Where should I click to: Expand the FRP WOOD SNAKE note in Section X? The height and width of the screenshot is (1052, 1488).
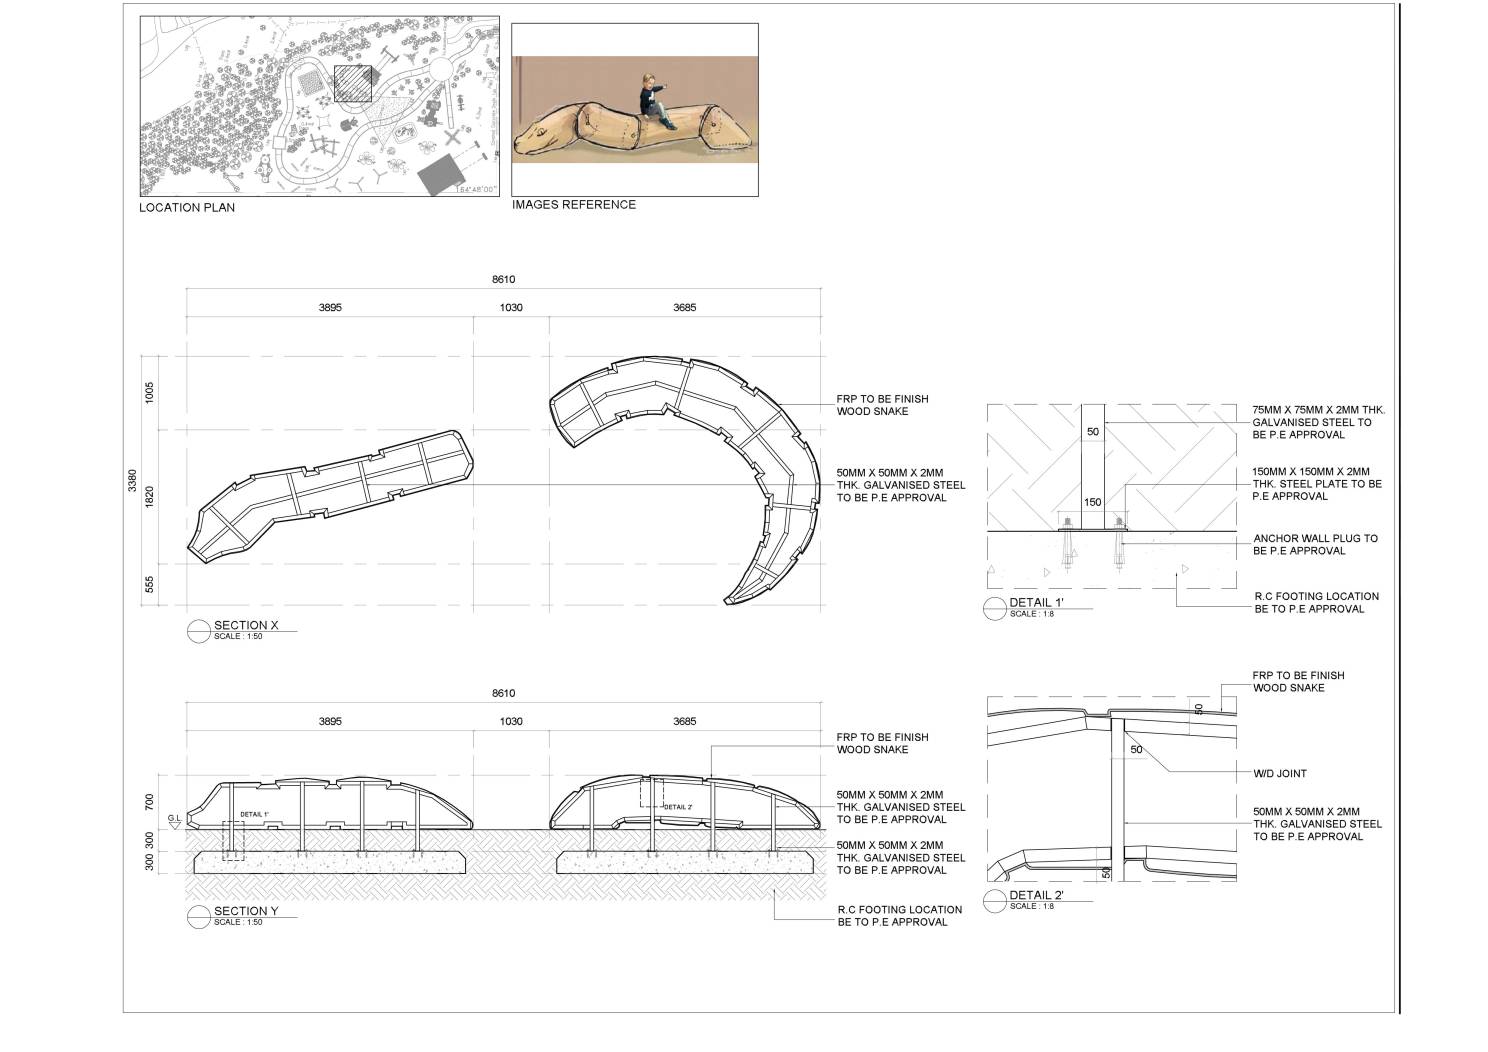[x=880, y=404]
